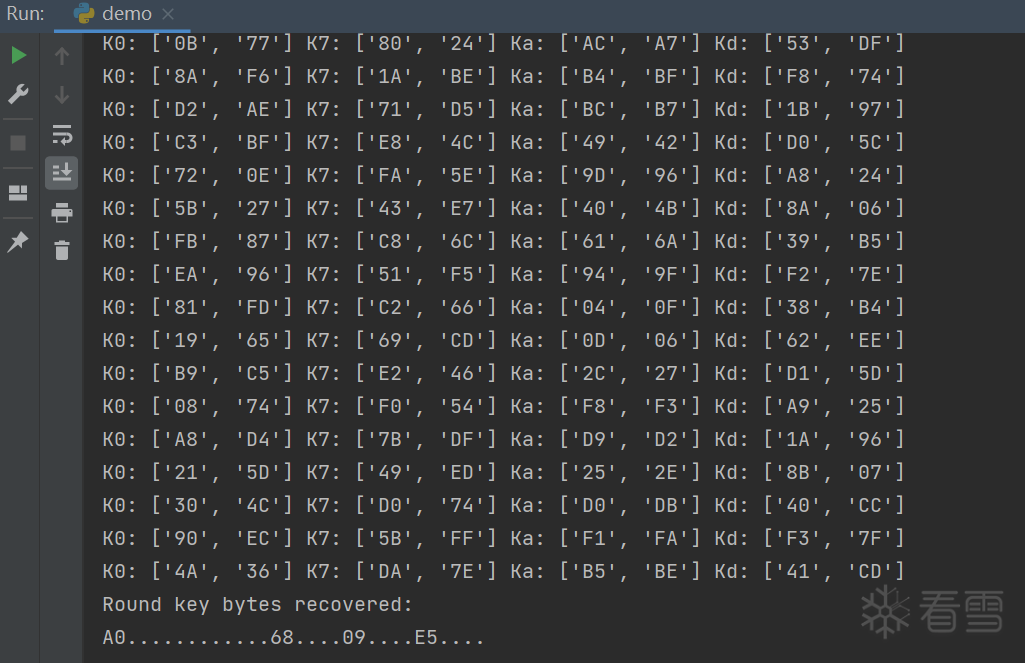Click the Down the Stack Trace arrow

(x=62, y=95)
